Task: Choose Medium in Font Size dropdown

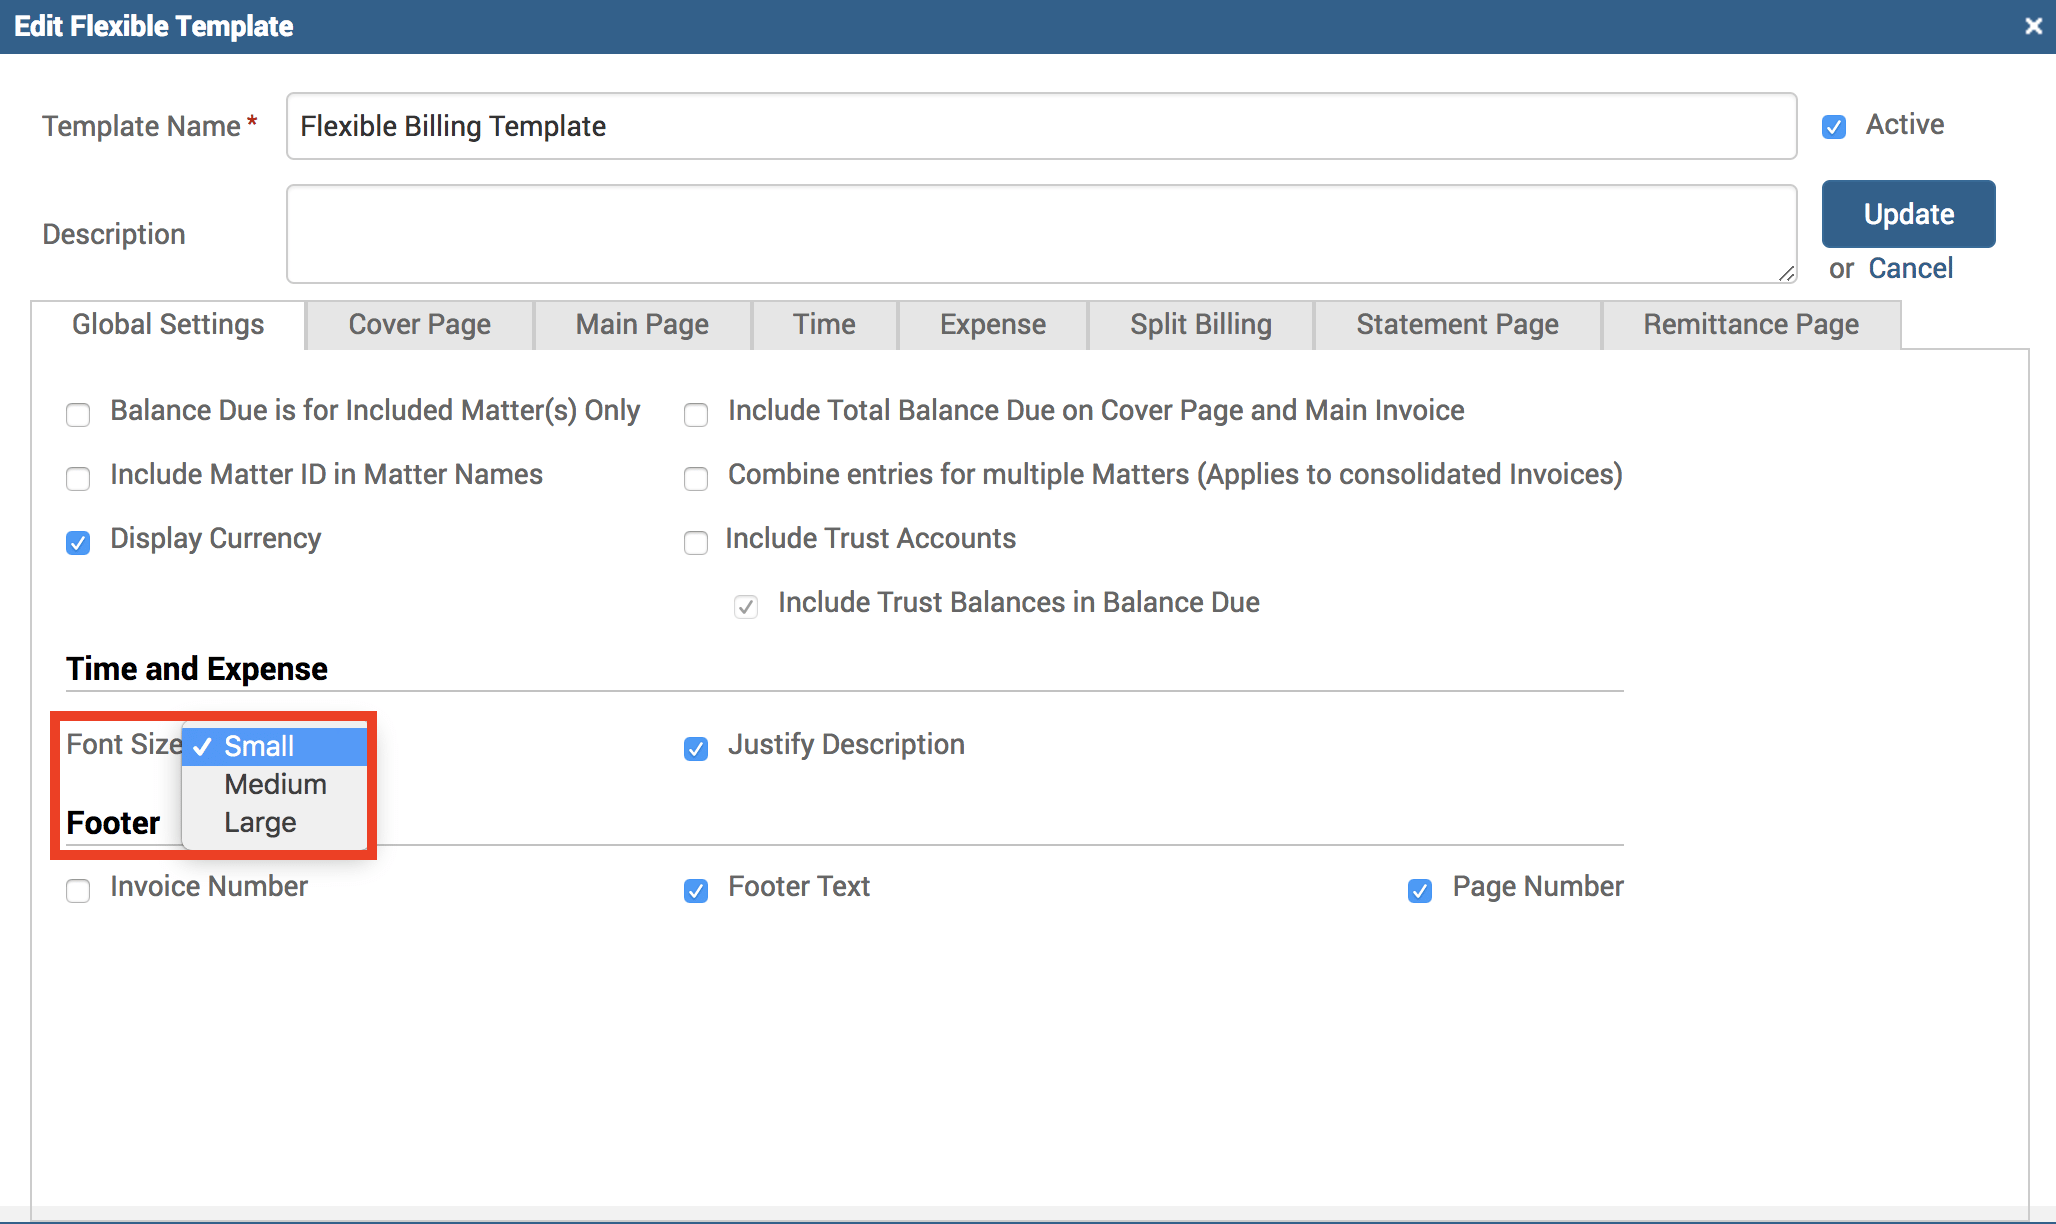Action: (275, 784)
